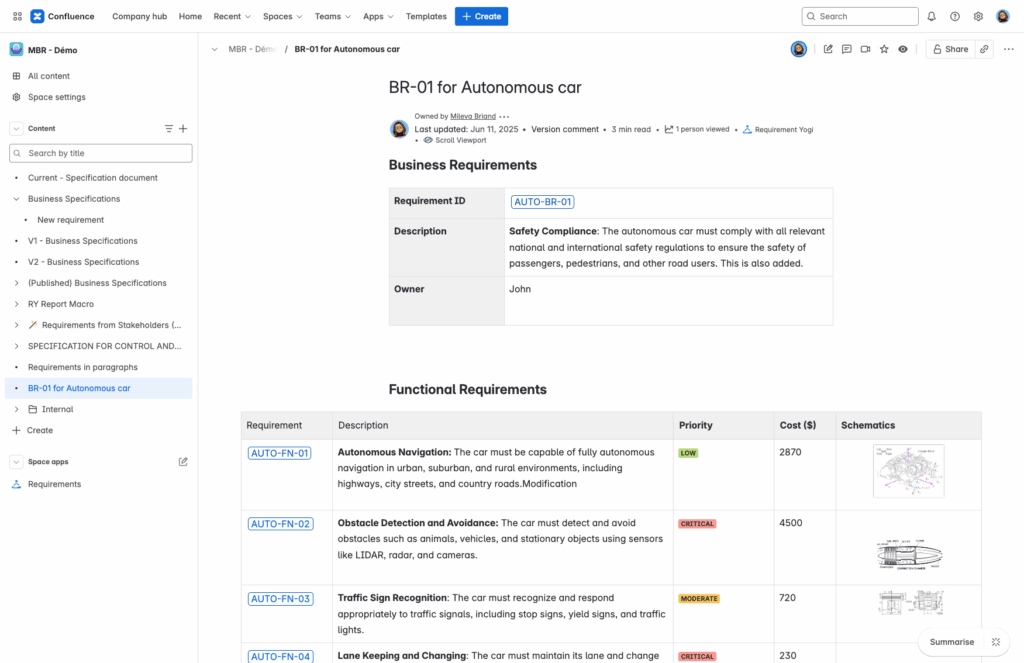Viewport: 1024px width, 663px height.
Task: Open Confluence settings gear icon
Action: [977, 16]
